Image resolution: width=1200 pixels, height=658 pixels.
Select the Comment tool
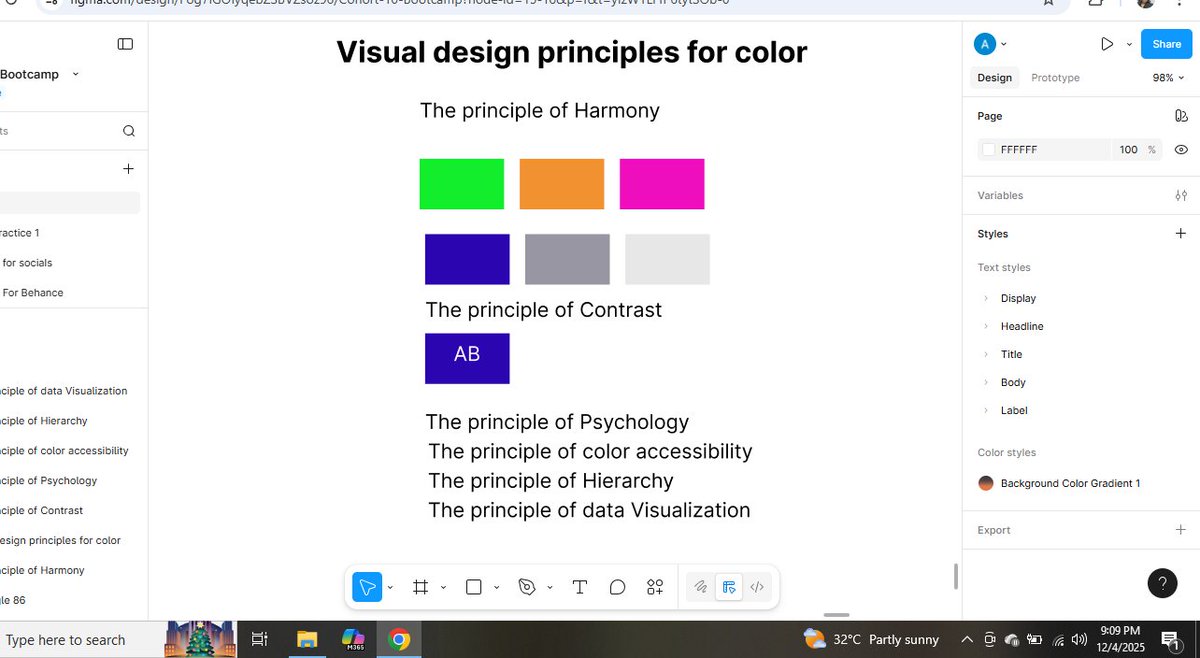tap(617, 587)
